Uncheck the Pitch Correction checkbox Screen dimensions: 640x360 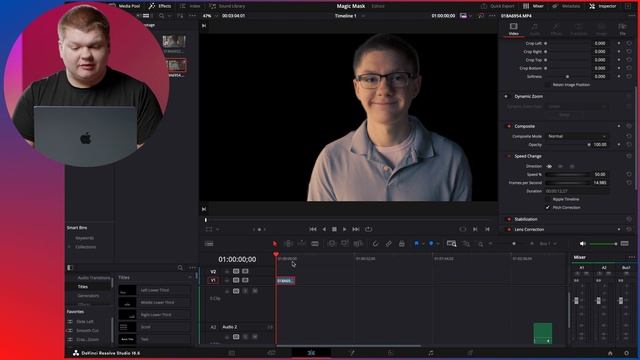click(x=547, y=207)
